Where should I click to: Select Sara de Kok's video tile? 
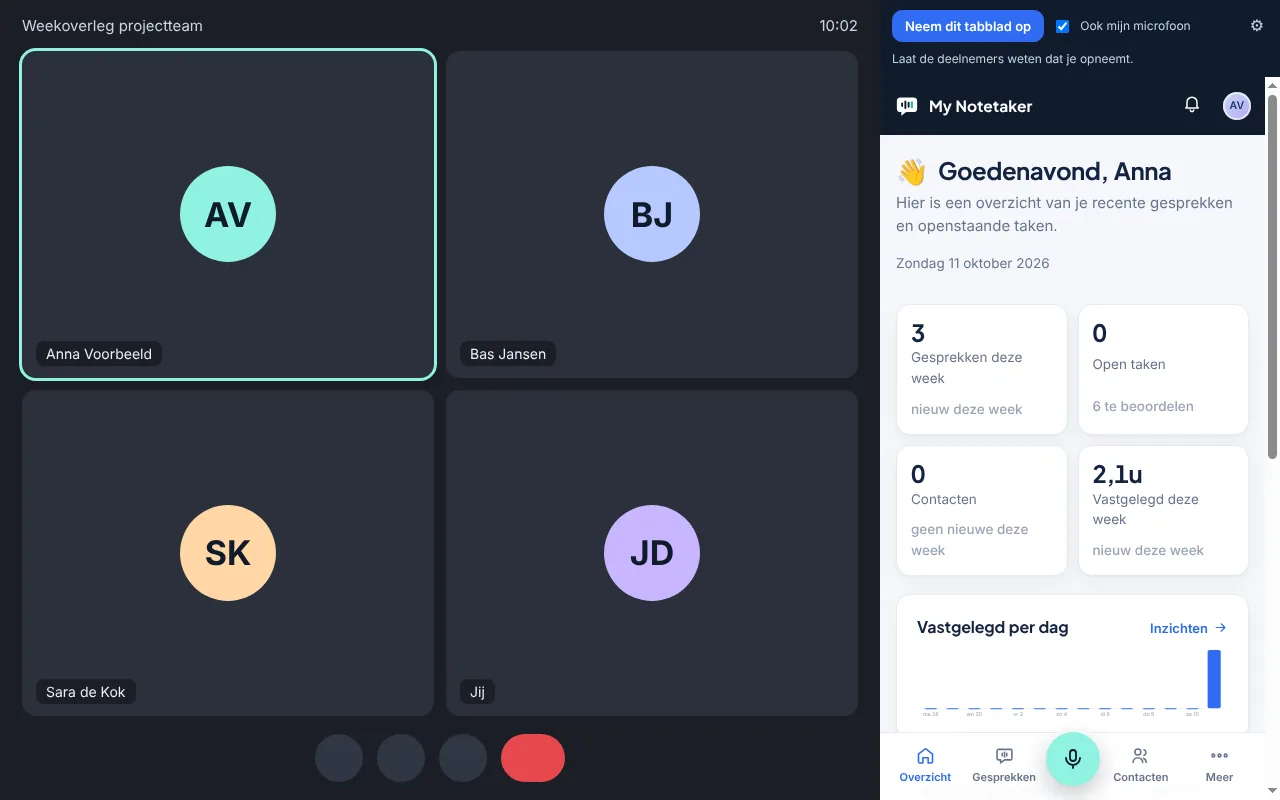(228, 553)
